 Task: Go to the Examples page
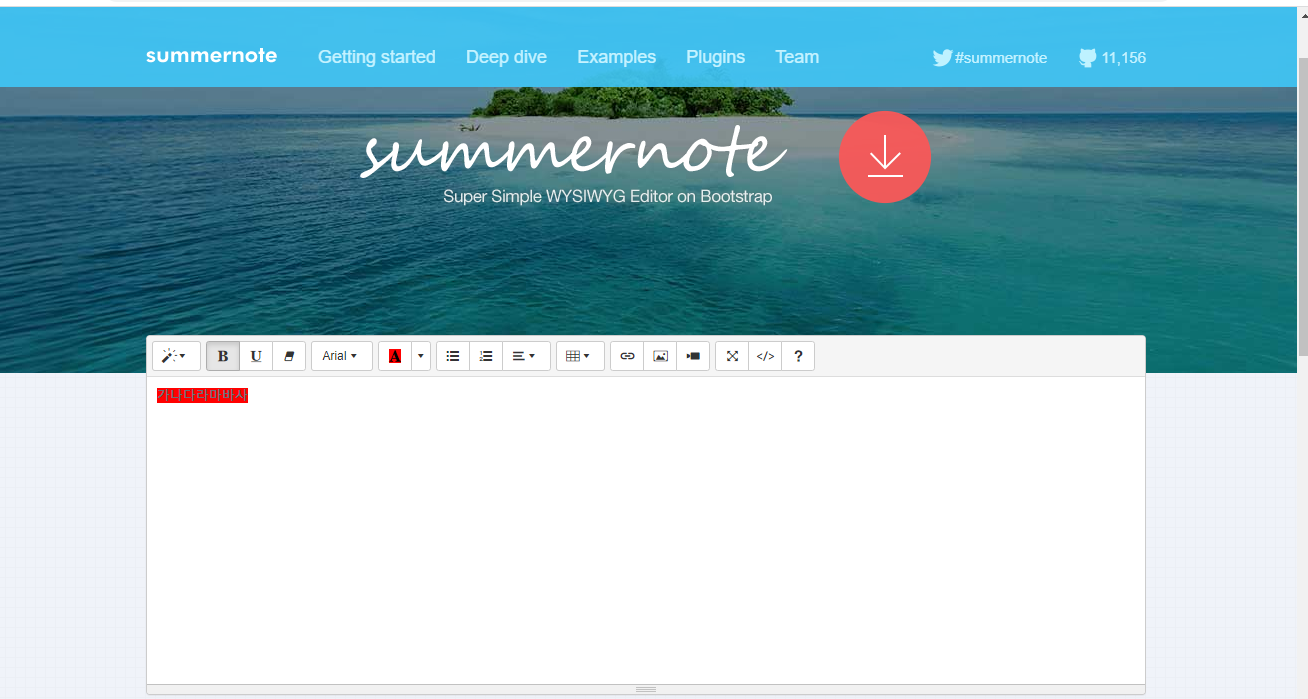point(617,57)
